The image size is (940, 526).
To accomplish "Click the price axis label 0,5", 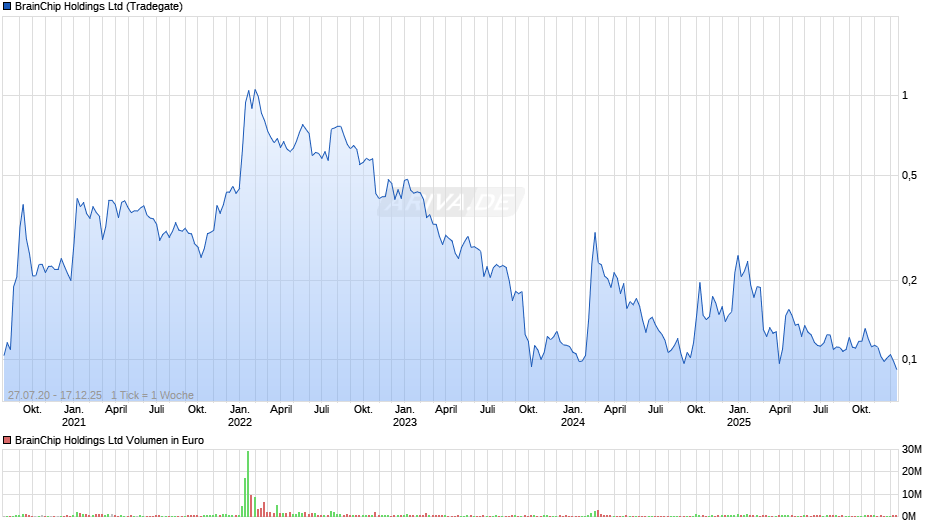I will click(x=909, y=176).
